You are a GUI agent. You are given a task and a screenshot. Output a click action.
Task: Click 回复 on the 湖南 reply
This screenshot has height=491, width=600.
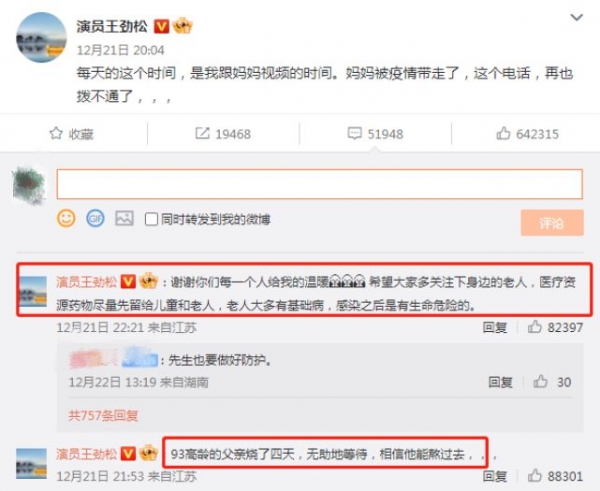click(501, 382)
